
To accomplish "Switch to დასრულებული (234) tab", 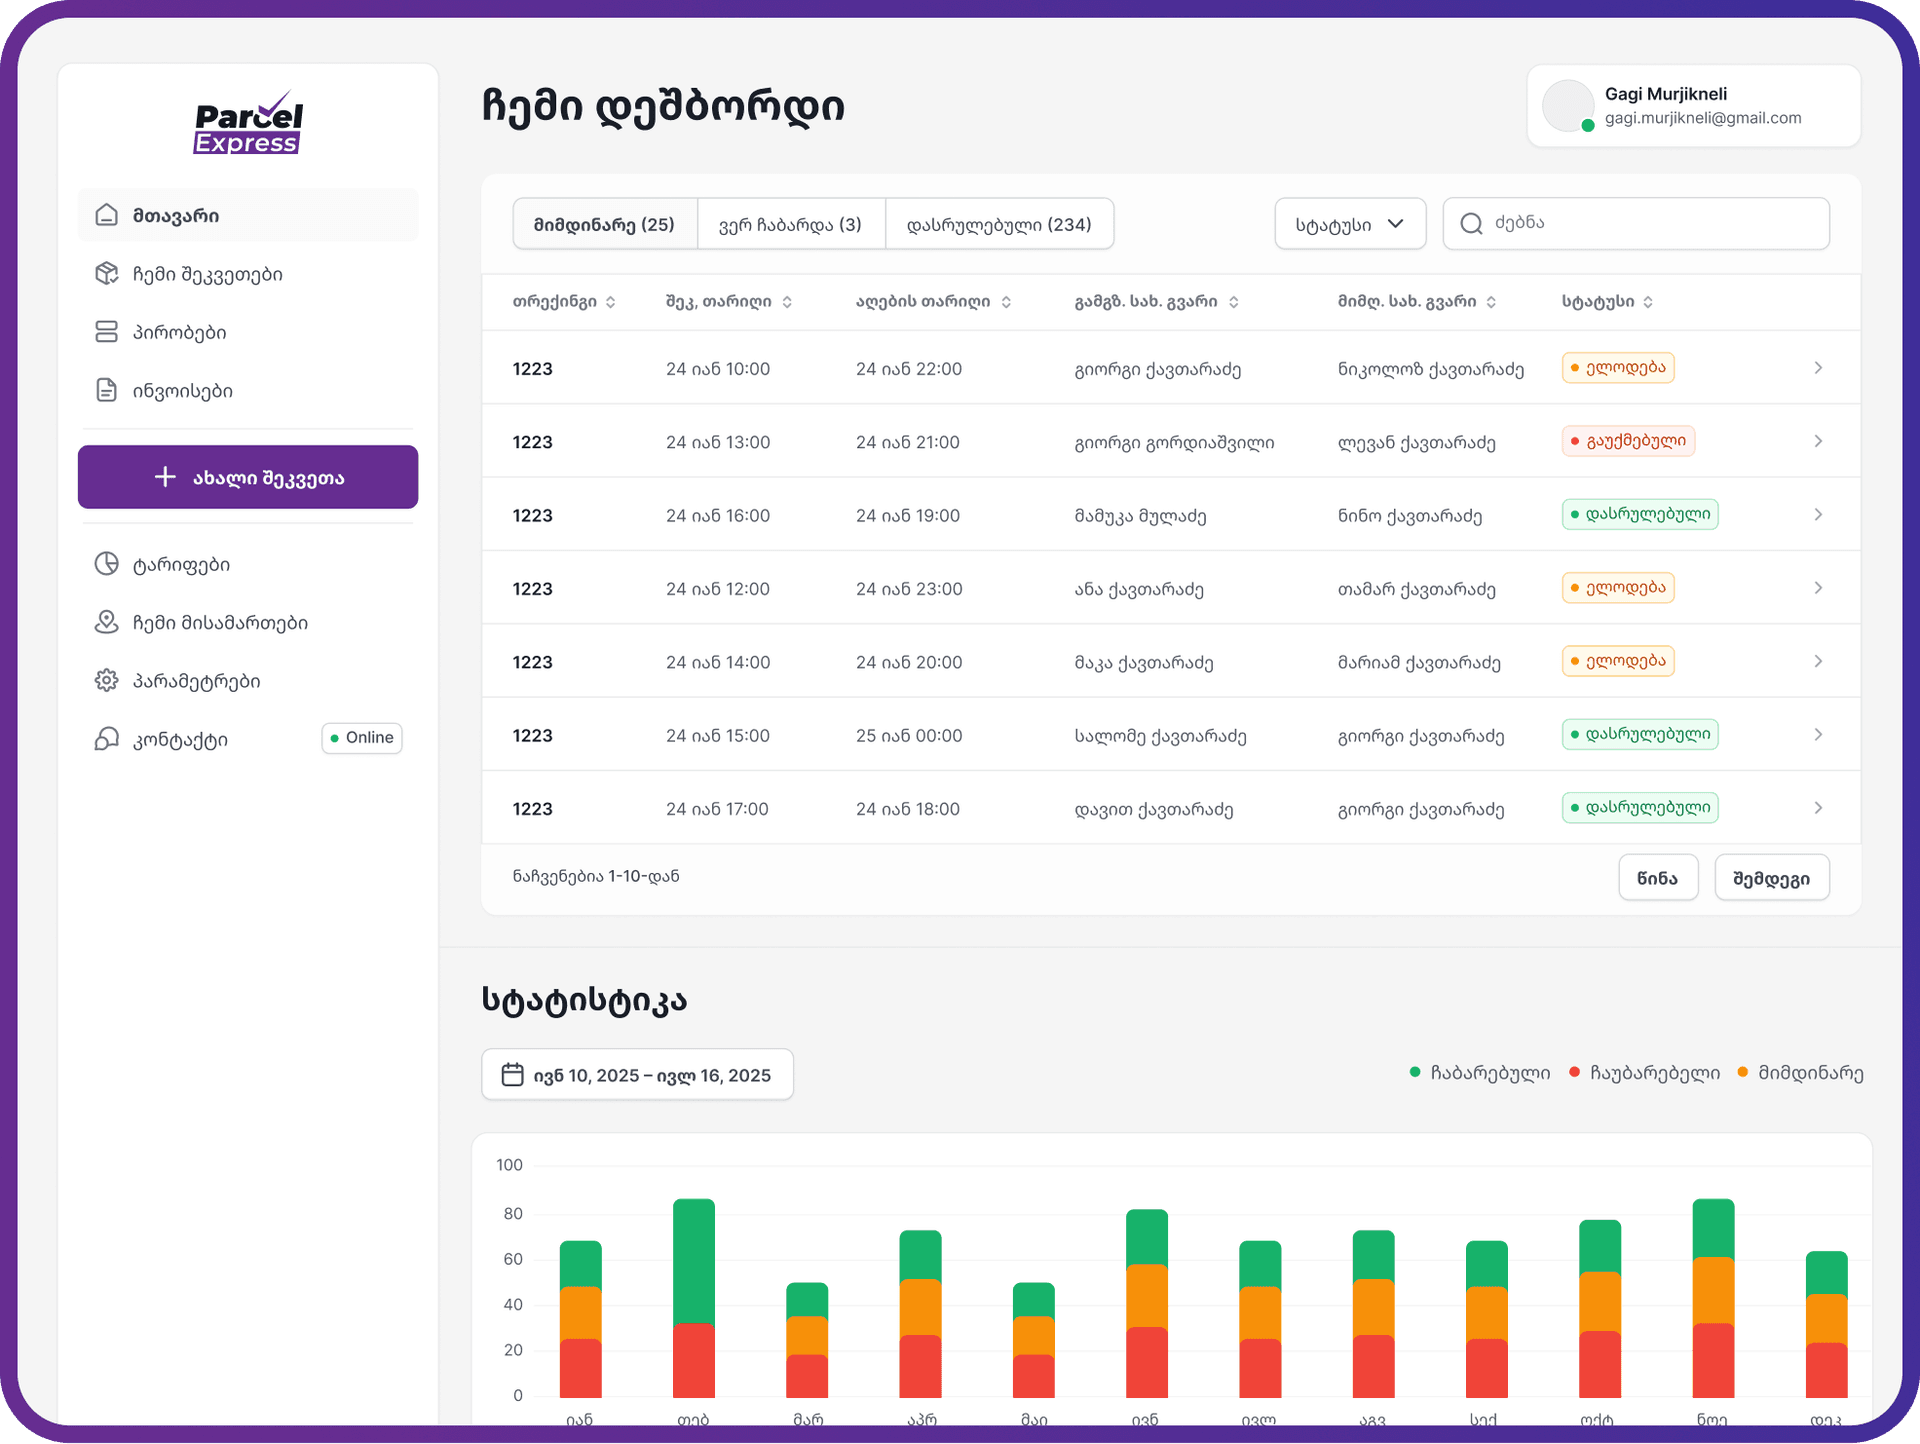I will 998,224.
